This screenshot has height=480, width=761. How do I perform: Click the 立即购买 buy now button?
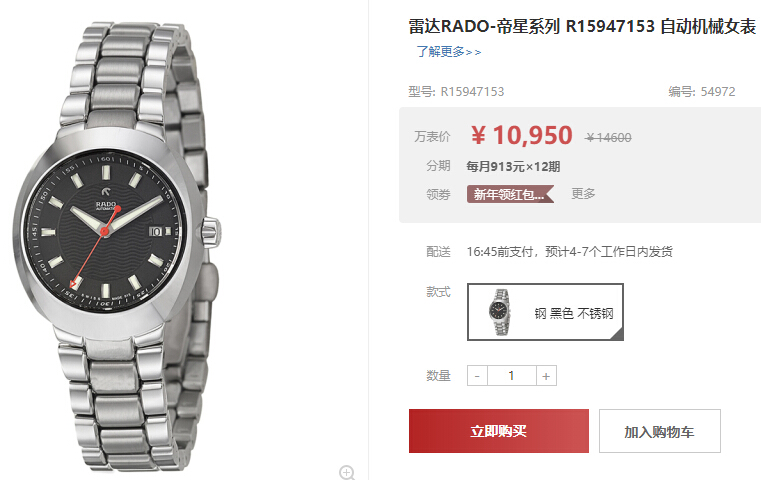click(498, 431)
